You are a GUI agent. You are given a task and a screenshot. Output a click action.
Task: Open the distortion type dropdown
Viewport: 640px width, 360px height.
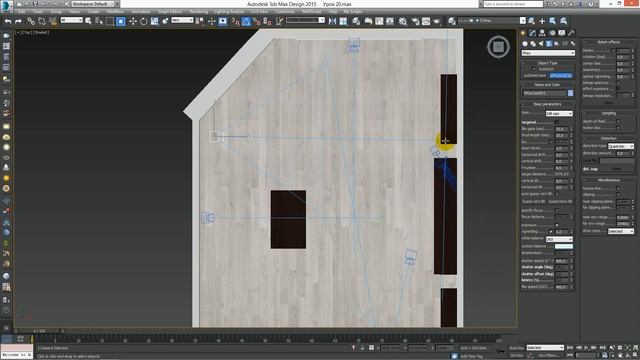point(621,146)
